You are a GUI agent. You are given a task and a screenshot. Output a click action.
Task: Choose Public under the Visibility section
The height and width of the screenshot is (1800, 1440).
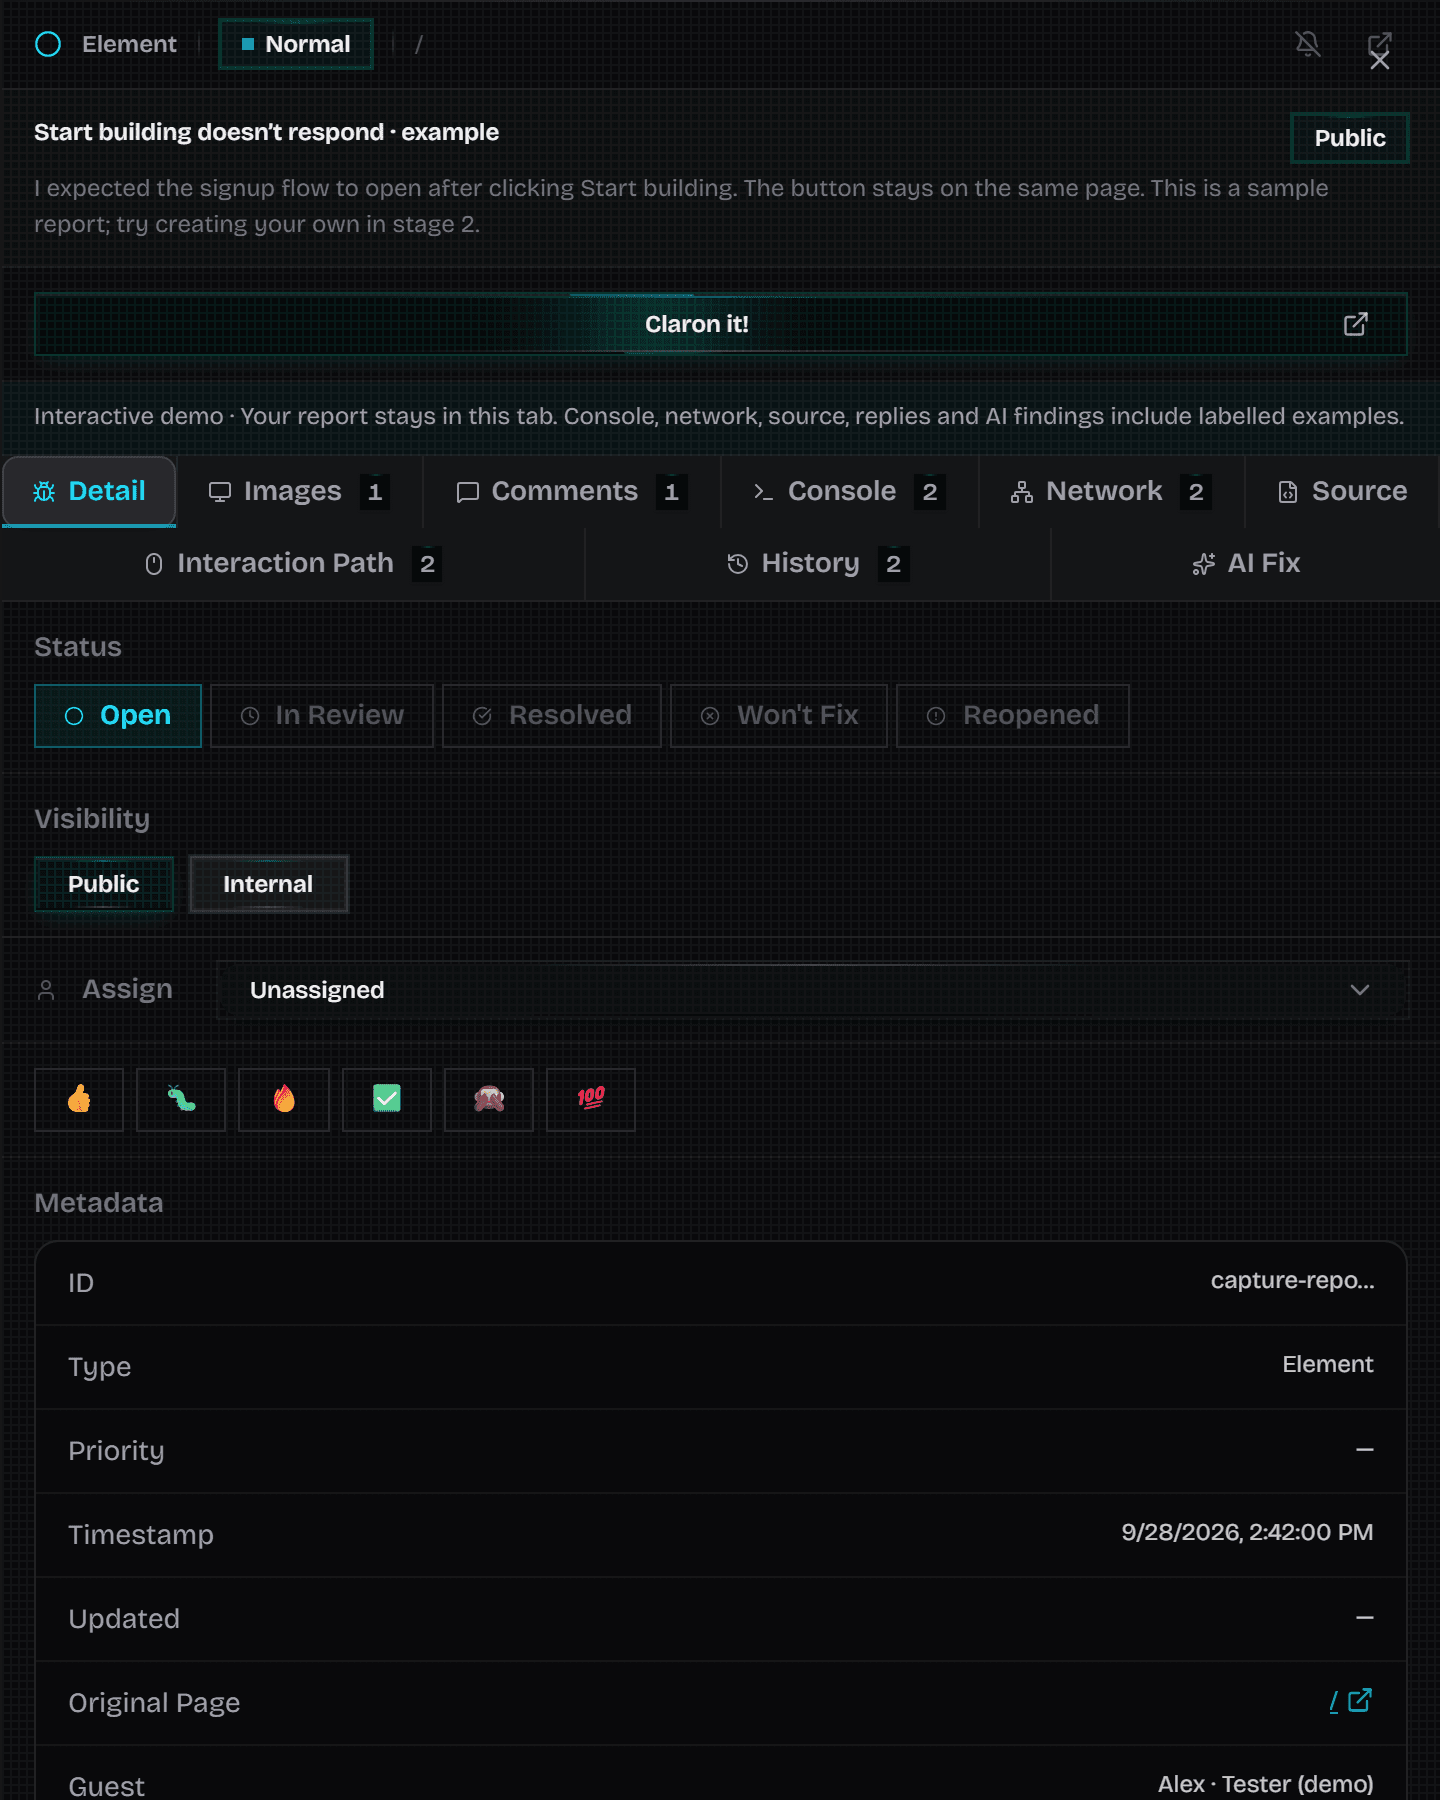(104, 884)
